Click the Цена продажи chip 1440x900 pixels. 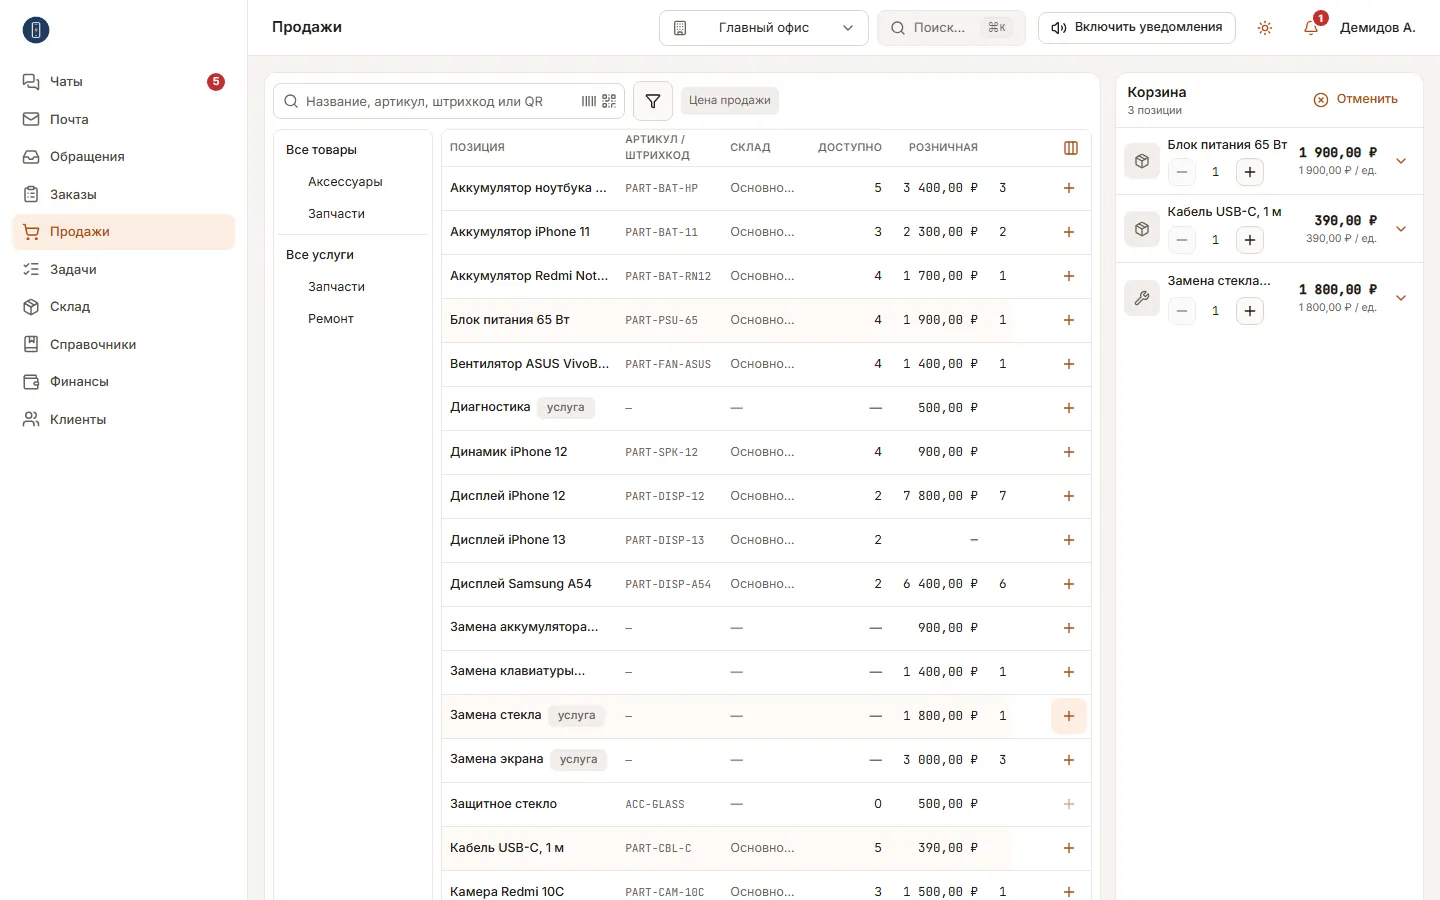[730, 101]
